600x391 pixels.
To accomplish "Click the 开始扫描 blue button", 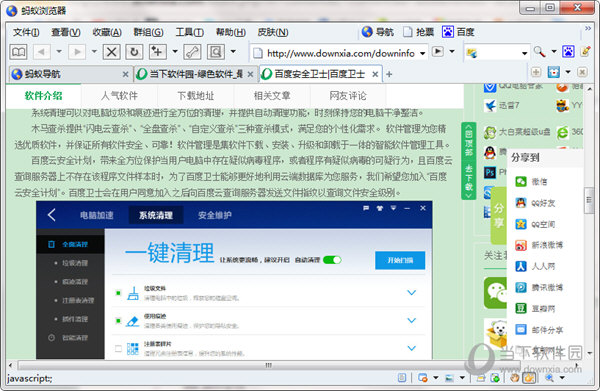I will point(400,260).
